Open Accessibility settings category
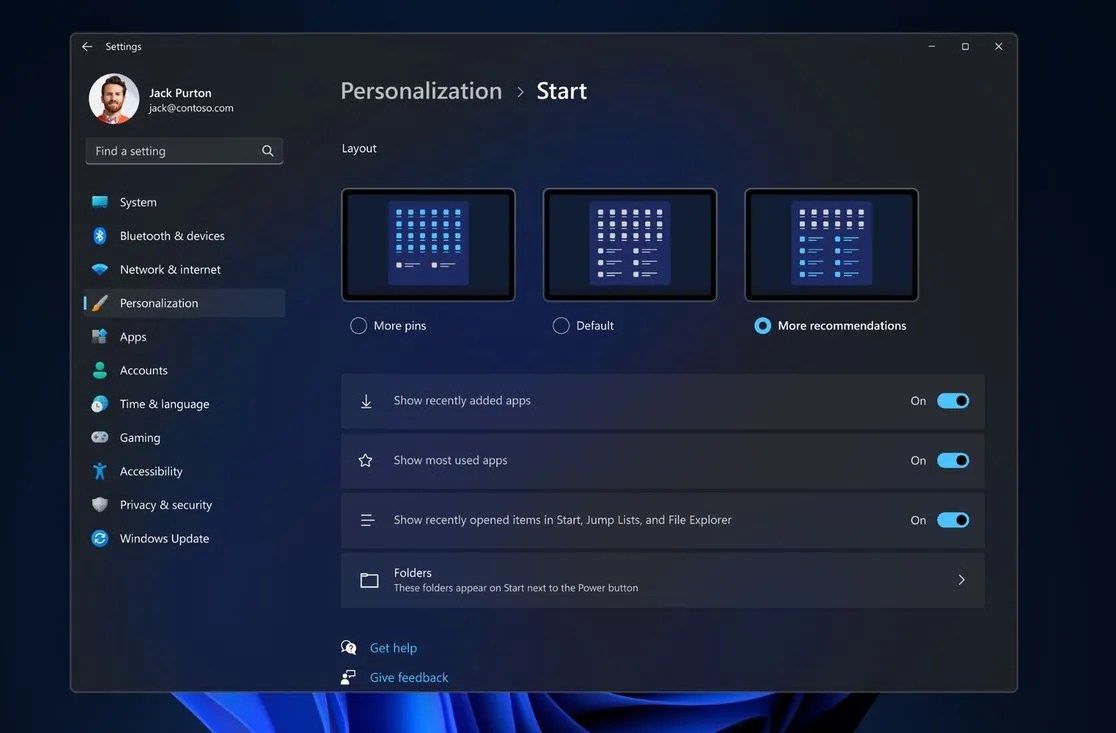This screenshot has height=733, width=1116. pyautogui.click(x=184, y=471)
